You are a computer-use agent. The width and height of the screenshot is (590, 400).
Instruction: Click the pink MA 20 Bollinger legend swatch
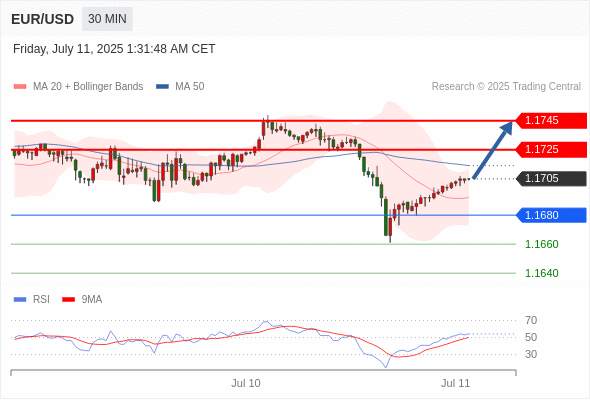[20, 87]
